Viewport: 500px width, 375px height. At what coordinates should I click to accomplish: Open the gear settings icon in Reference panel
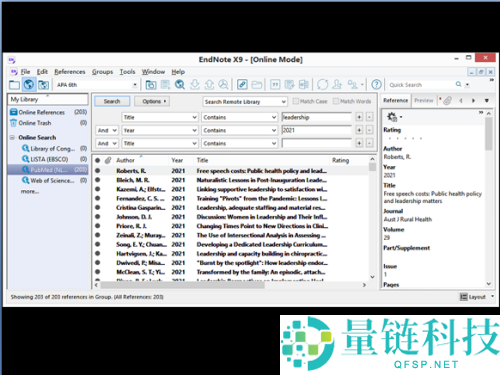tap(392, 117)
